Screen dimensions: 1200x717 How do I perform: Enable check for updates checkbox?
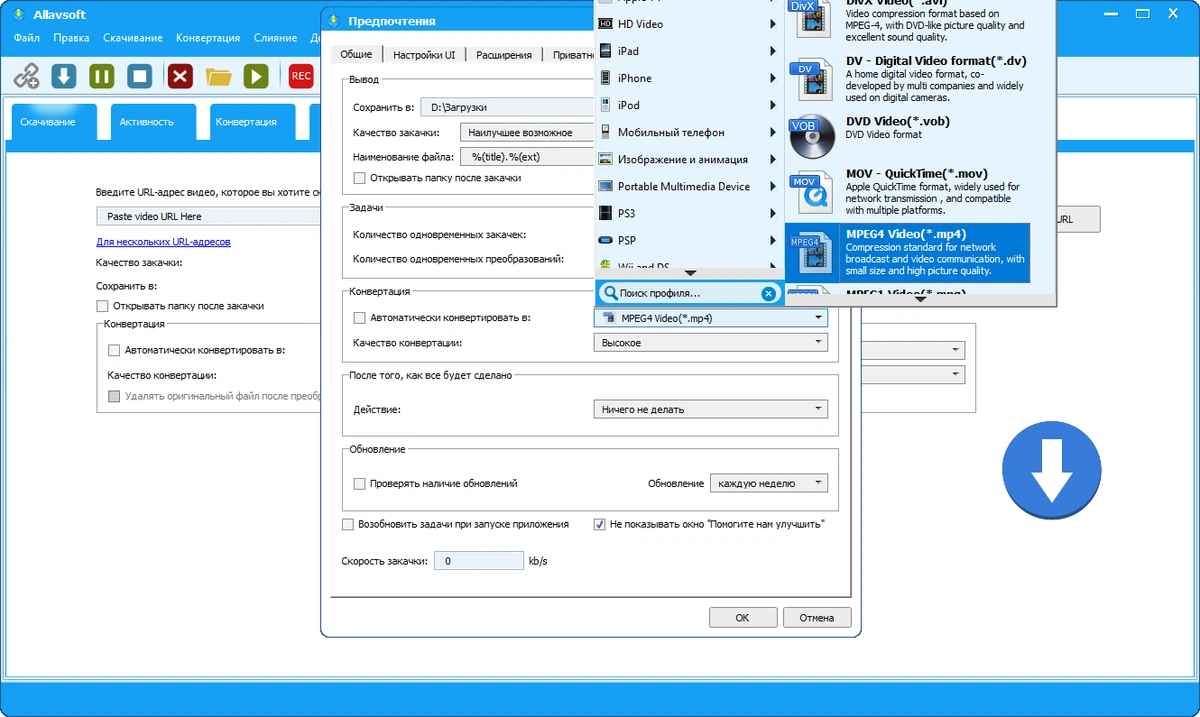pos(360,483)
